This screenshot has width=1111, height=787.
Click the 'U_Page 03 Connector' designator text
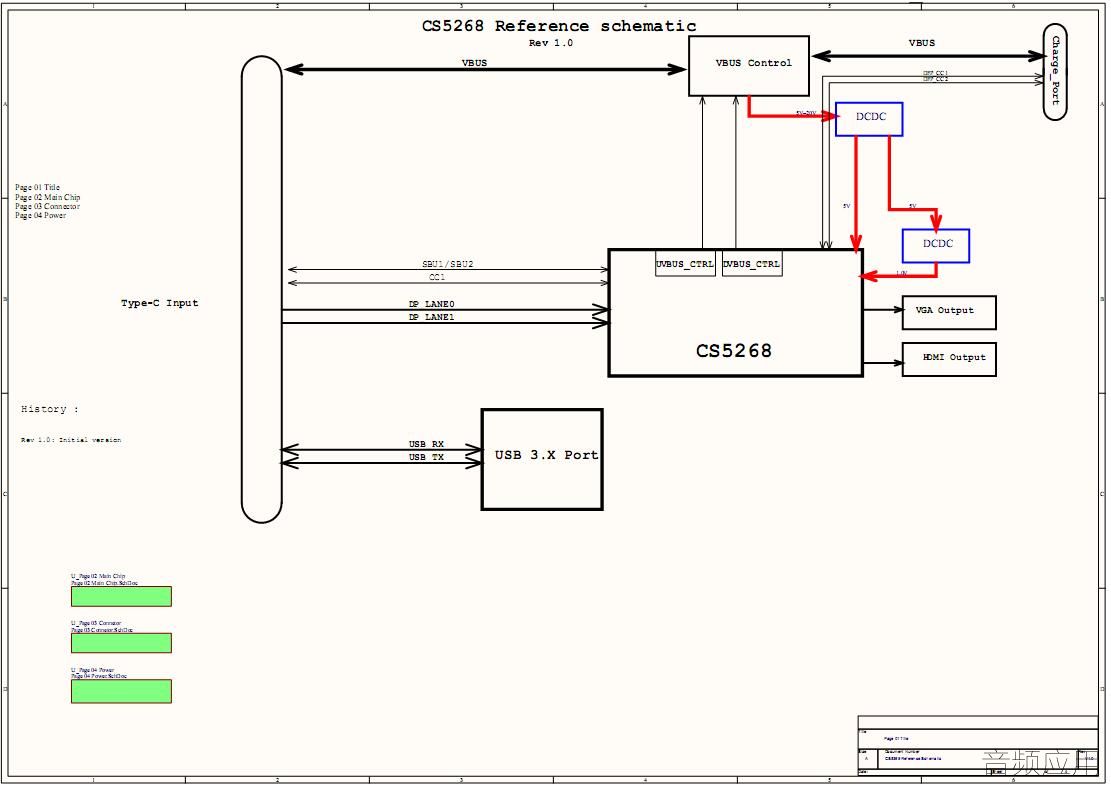pos(96,623)
